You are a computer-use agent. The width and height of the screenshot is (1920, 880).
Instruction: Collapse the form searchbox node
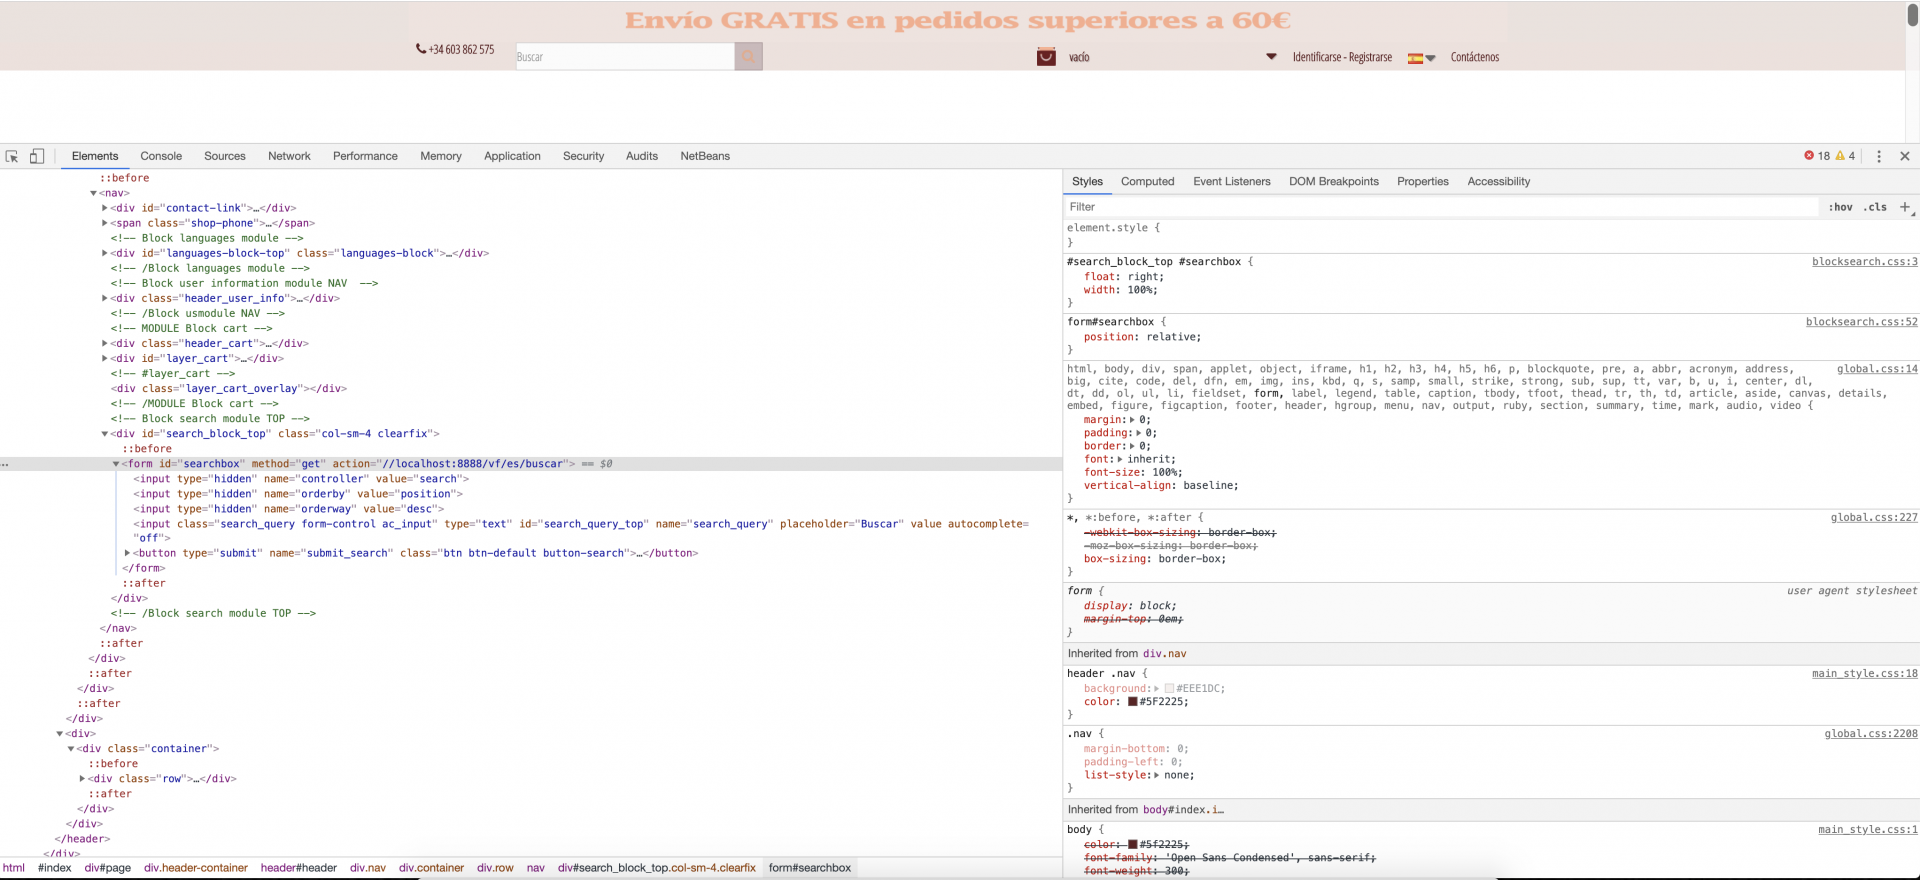pos(116,464)
